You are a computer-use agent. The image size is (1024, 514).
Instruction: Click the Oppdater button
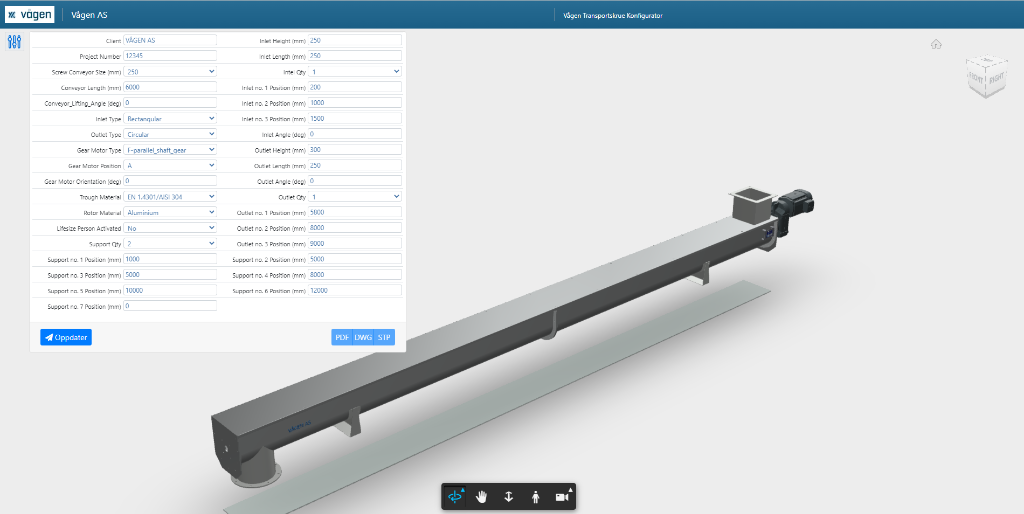point(66,337)
